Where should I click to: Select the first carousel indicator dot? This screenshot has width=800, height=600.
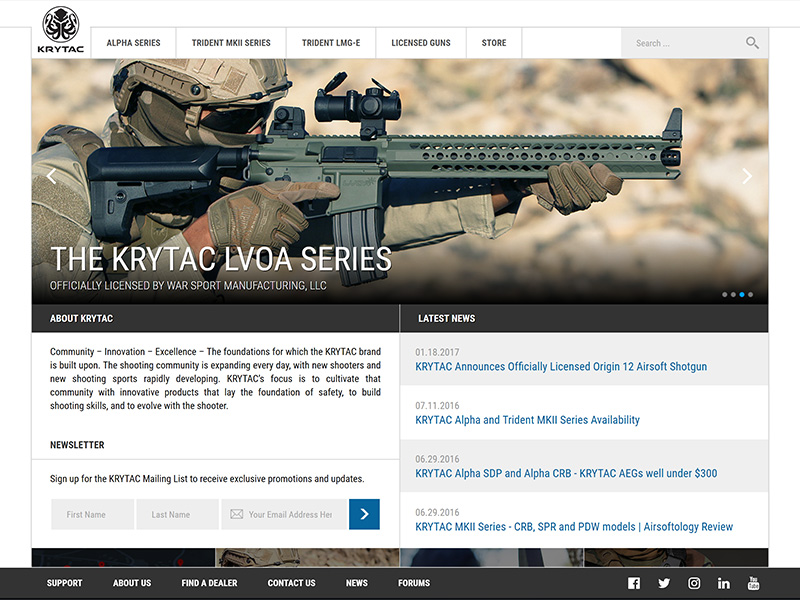[724, 295]
